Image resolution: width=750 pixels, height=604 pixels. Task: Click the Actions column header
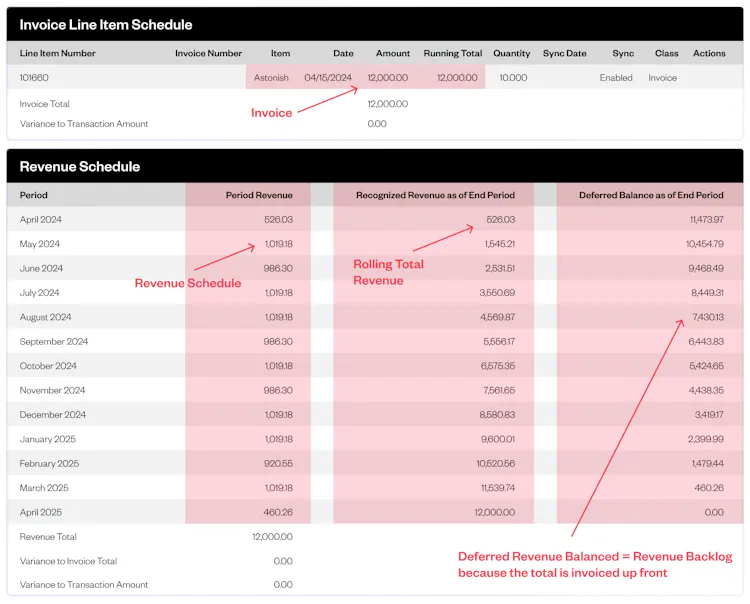click(709, 54)
